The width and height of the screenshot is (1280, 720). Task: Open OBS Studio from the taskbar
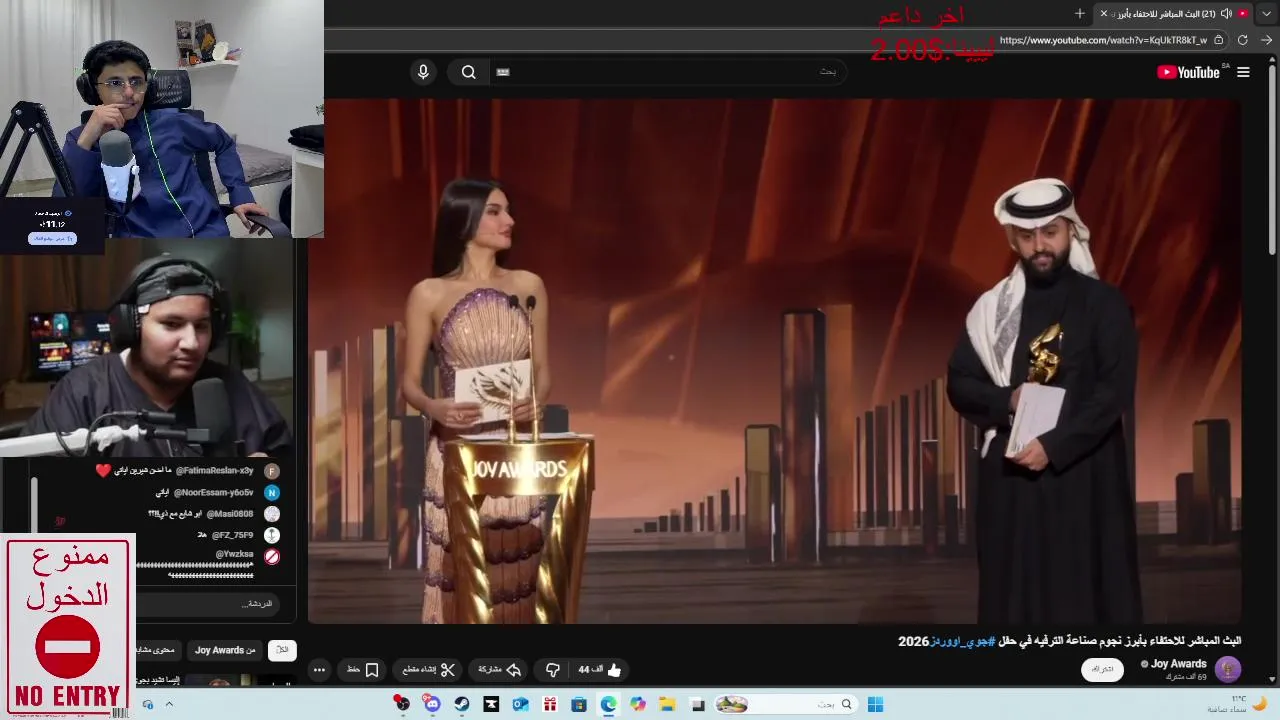[x=402, y=705]
